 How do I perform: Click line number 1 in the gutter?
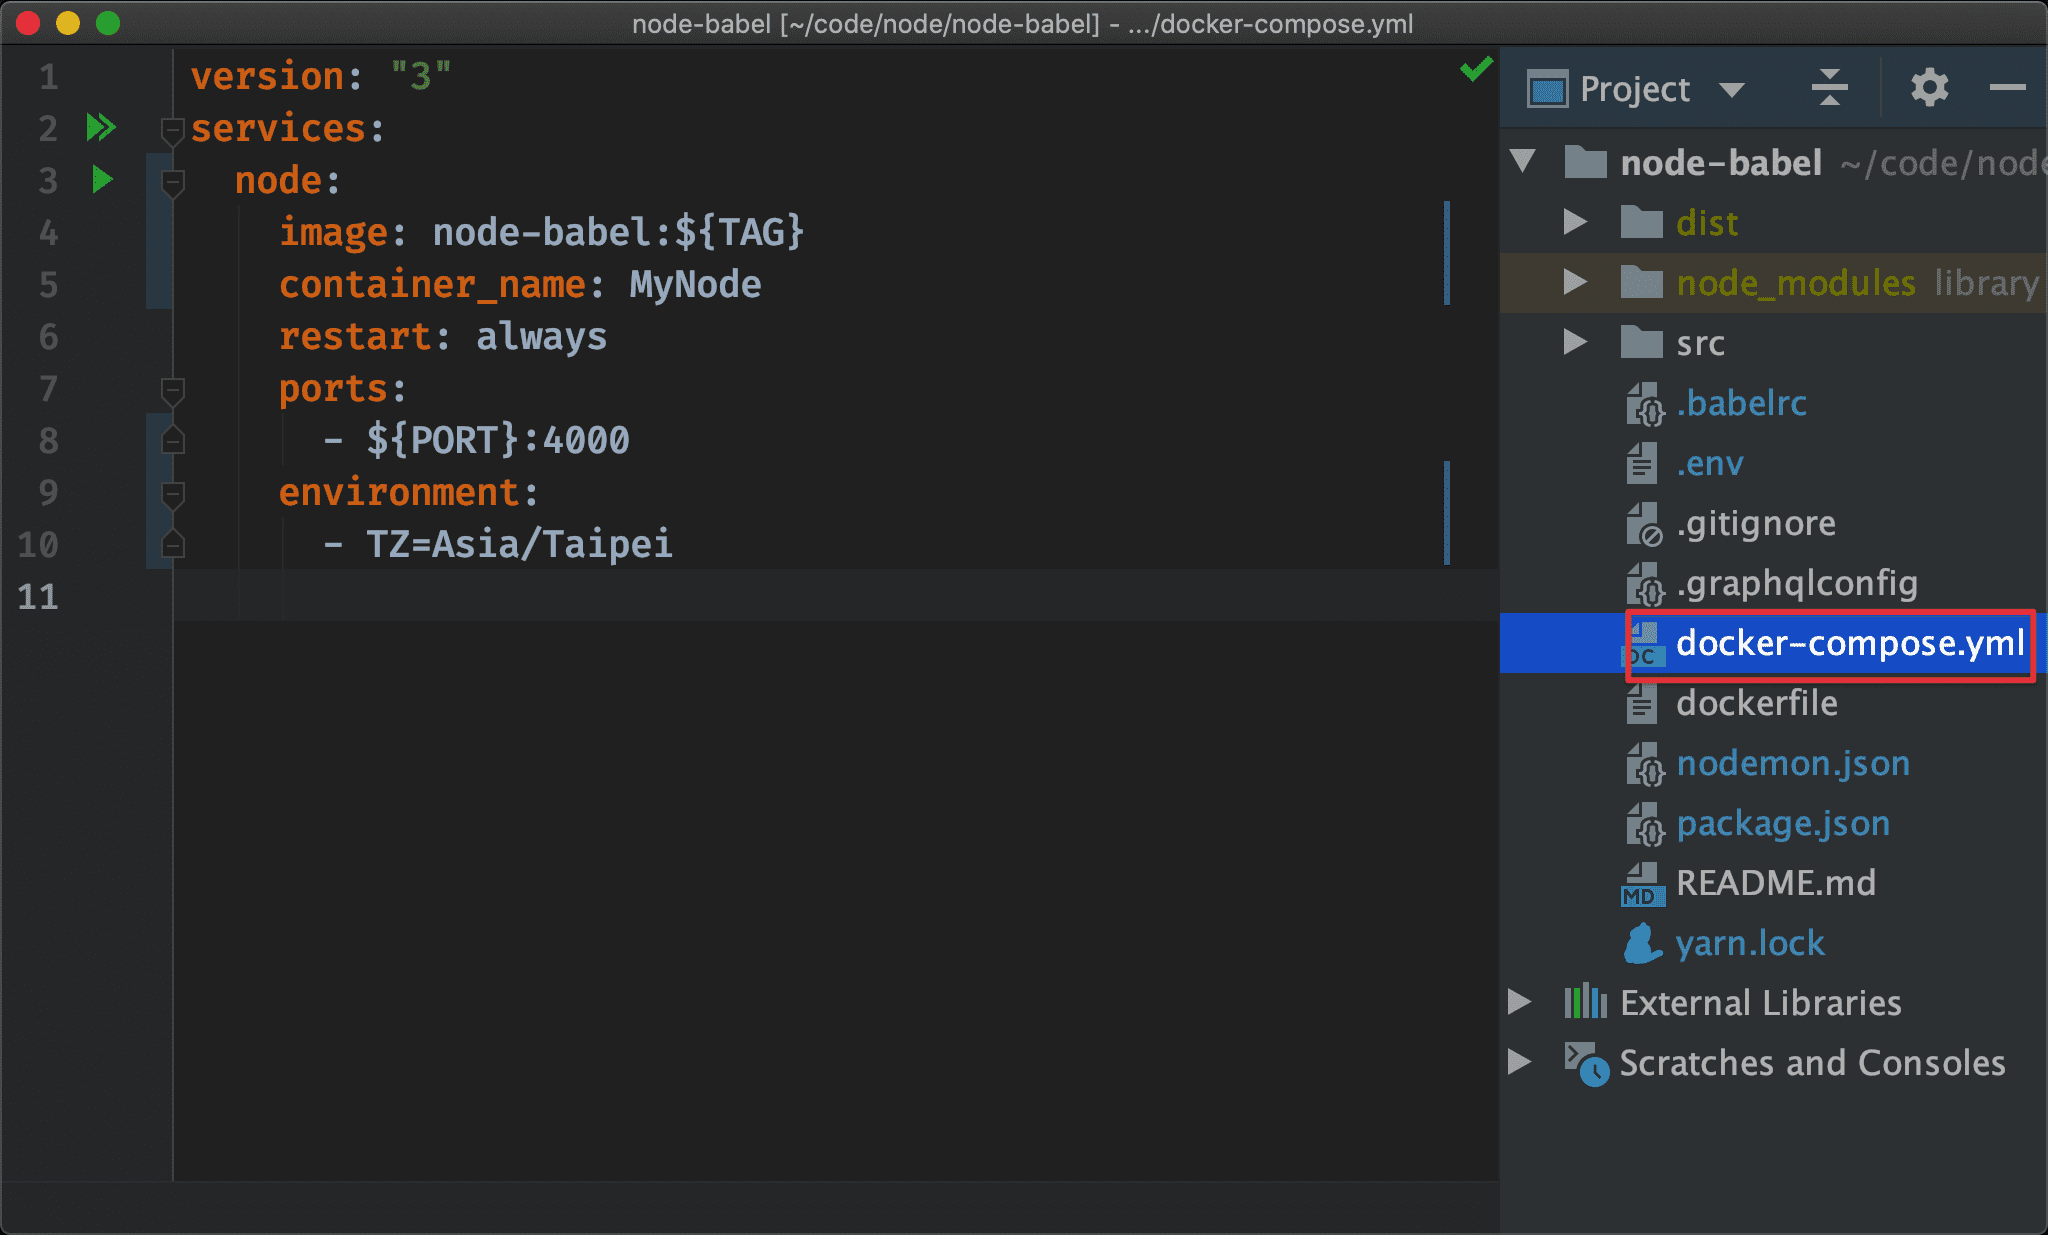tap(48, 76)
